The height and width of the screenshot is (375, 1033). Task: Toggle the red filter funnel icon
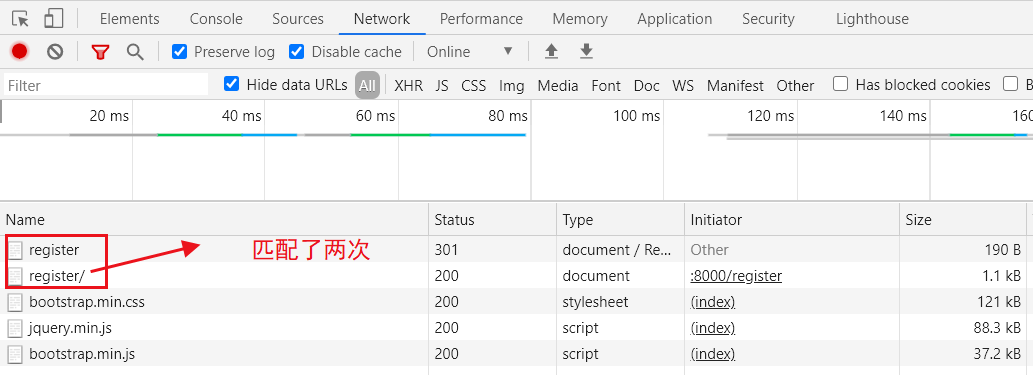click(100, 52)
